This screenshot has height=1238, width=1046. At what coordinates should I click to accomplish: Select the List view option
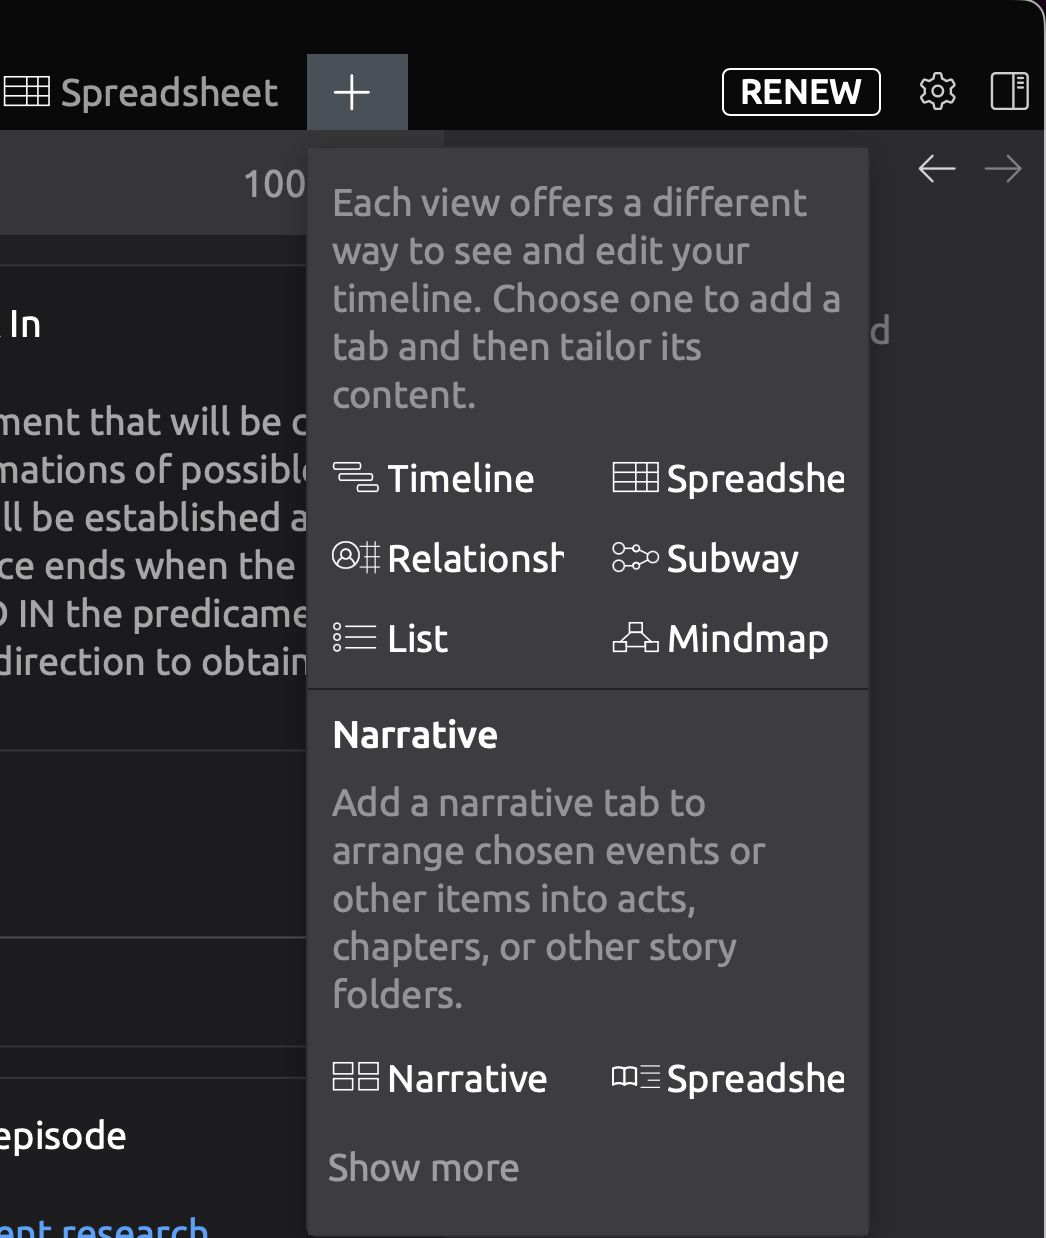click(x=417, y=639)
